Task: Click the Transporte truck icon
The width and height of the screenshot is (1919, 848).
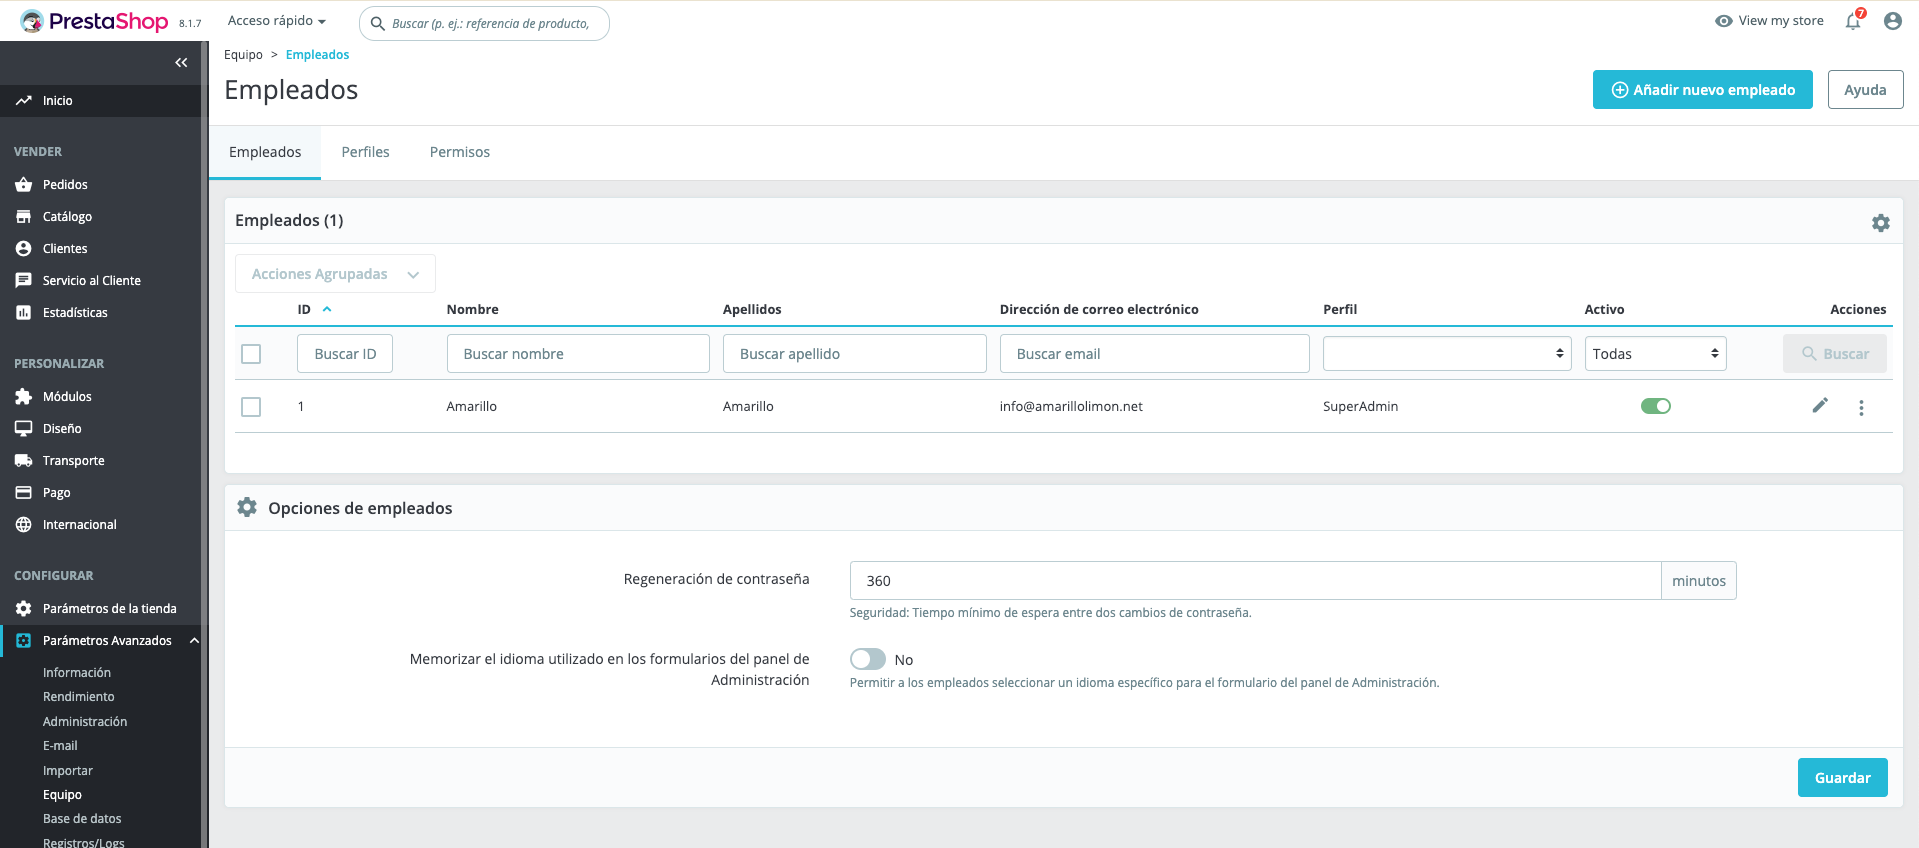Action: 23,460
